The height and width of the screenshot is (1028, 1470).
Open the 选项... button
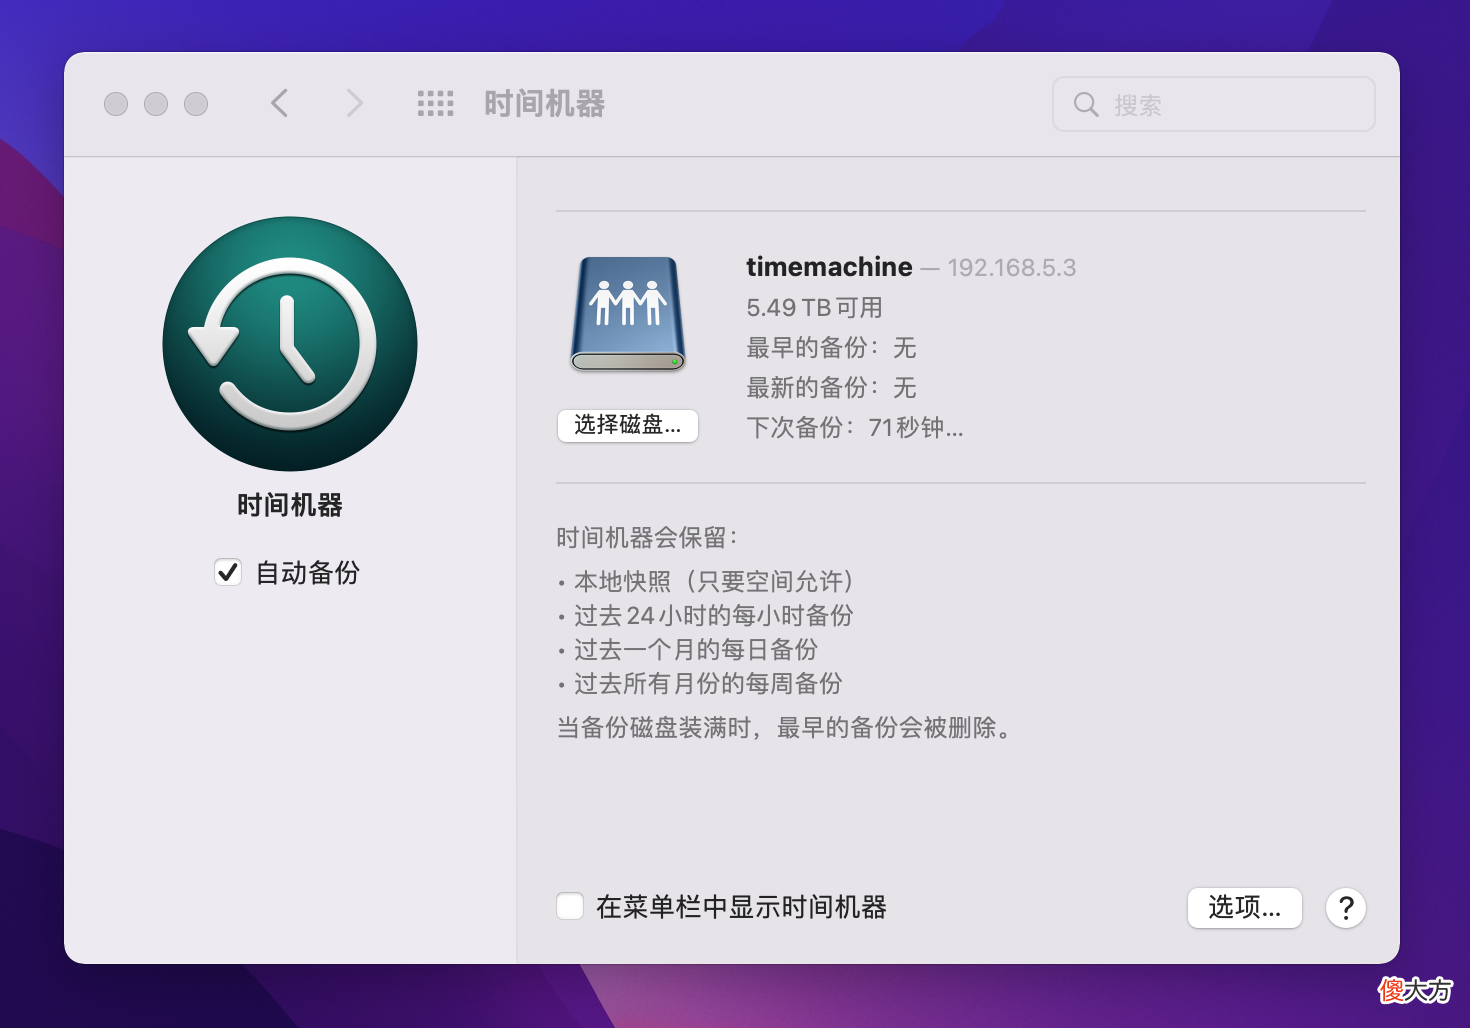[1245, 908]
